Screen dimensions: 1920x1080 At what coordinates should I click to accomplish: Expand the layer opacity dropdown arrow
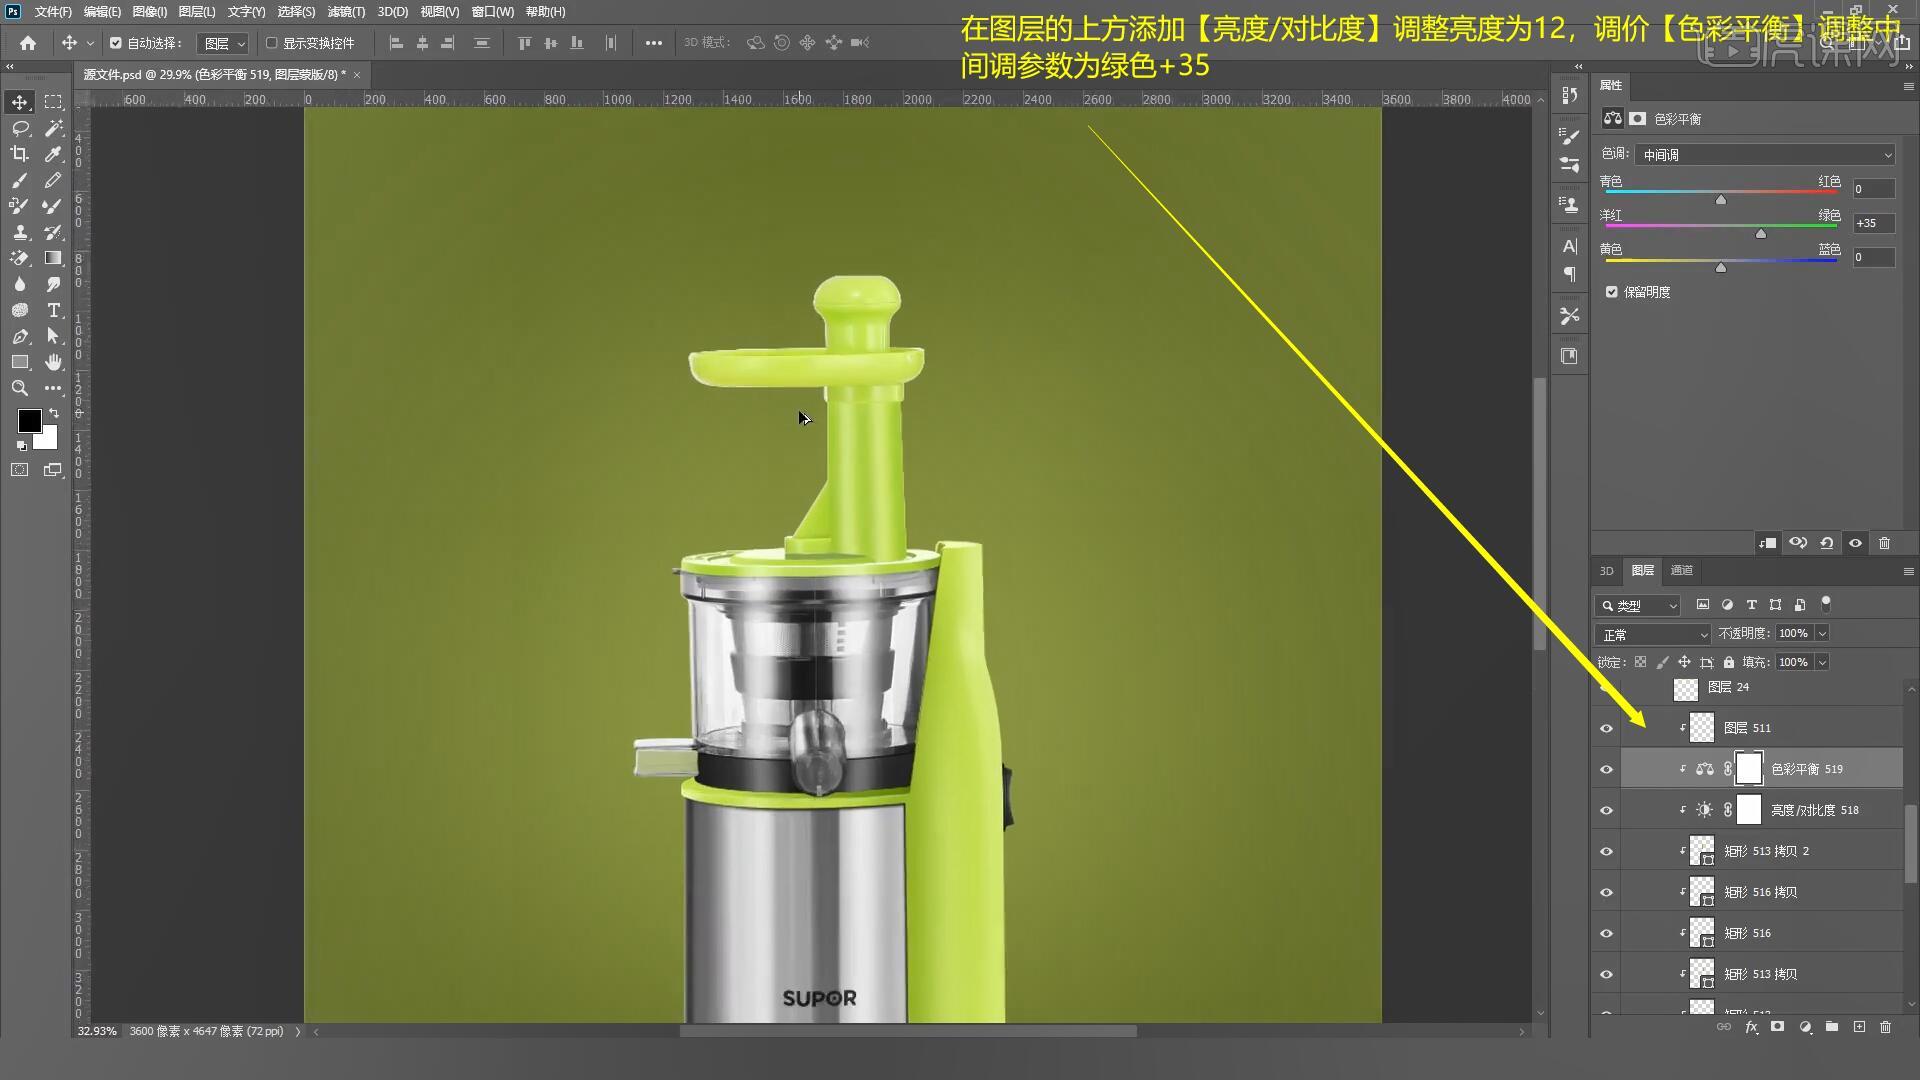[x=1822, y=634]
